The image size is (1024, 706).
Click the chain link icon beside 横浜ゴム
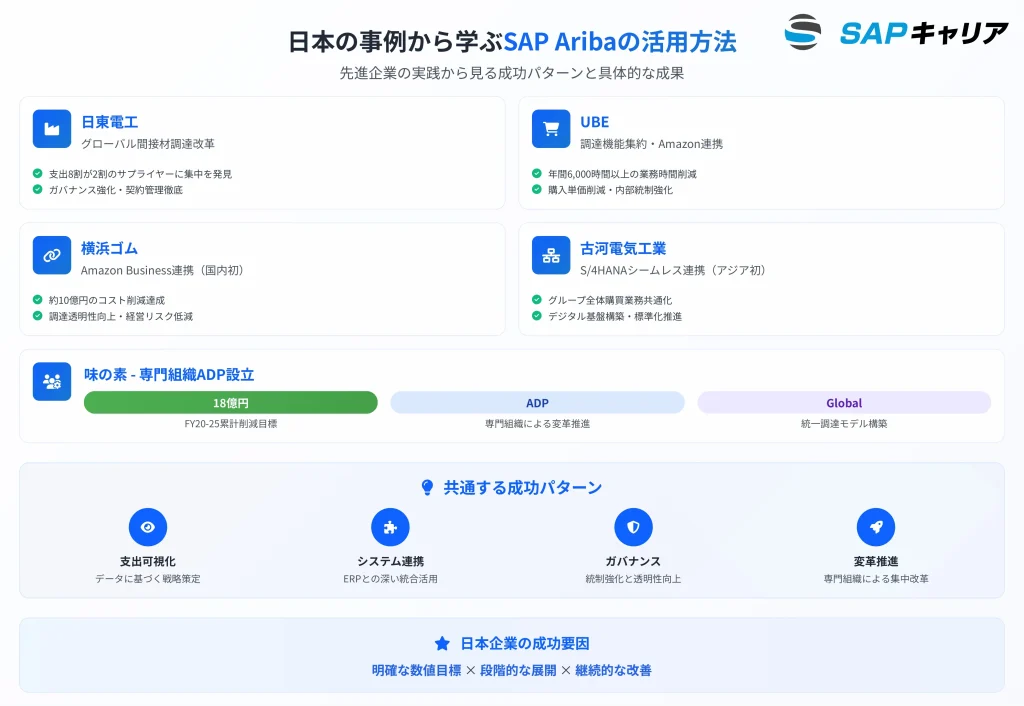coord(52,255)
